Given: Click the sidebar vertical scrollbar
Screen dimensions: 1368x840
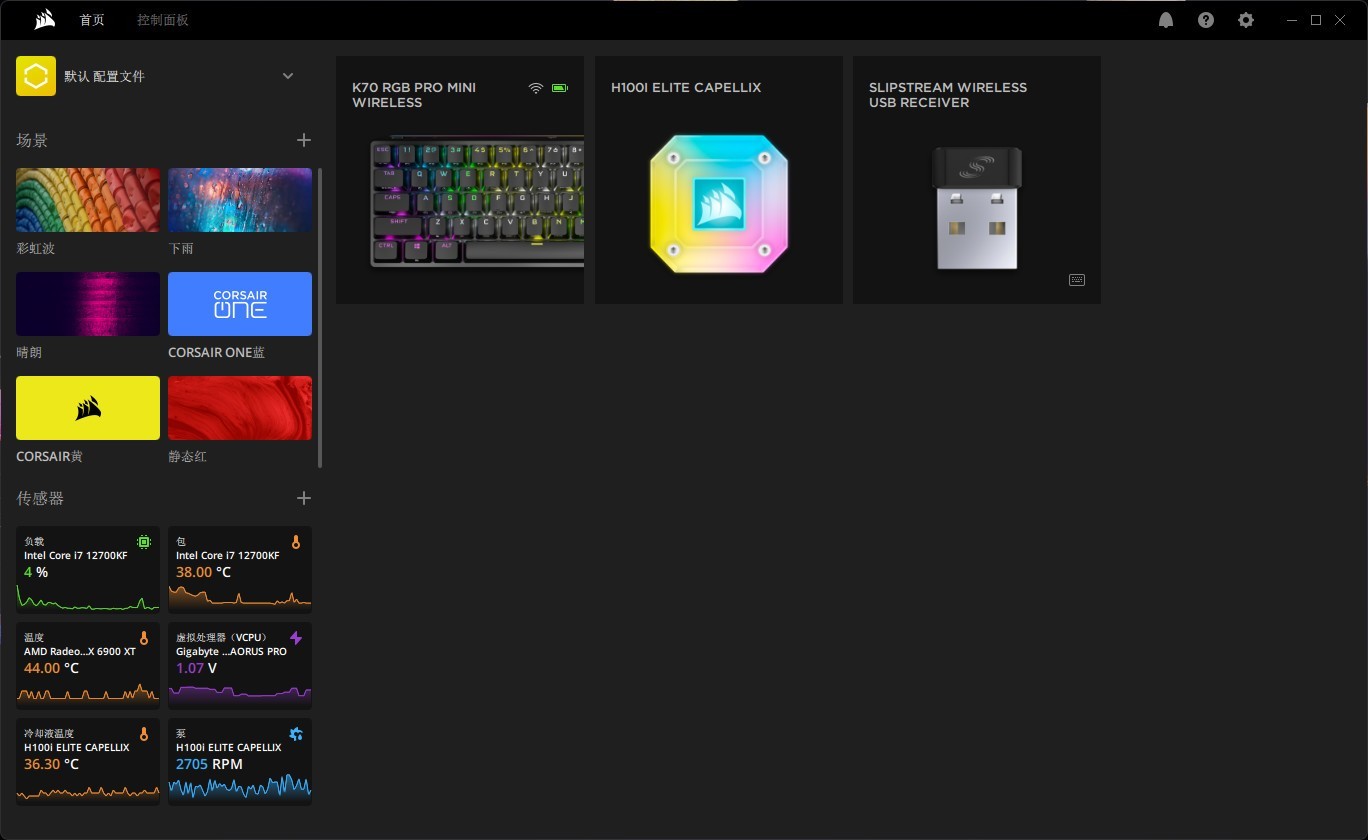Looking at the screenshot, I should click(320, 318).
